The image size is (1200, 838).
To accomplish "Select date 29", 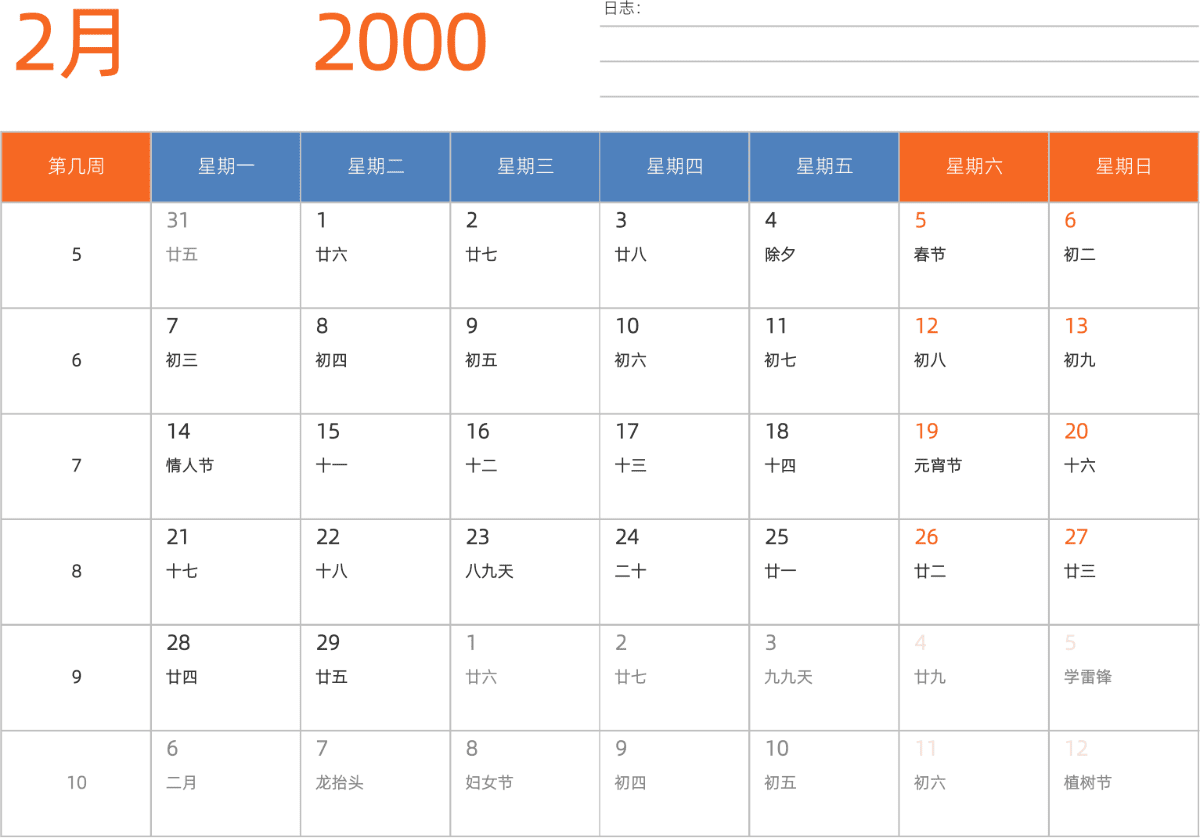I will [x=328, y=643].
